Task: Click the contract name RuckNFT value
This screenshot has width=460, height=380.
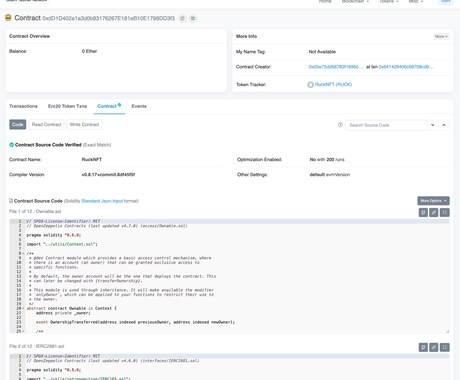Action: 92,160
